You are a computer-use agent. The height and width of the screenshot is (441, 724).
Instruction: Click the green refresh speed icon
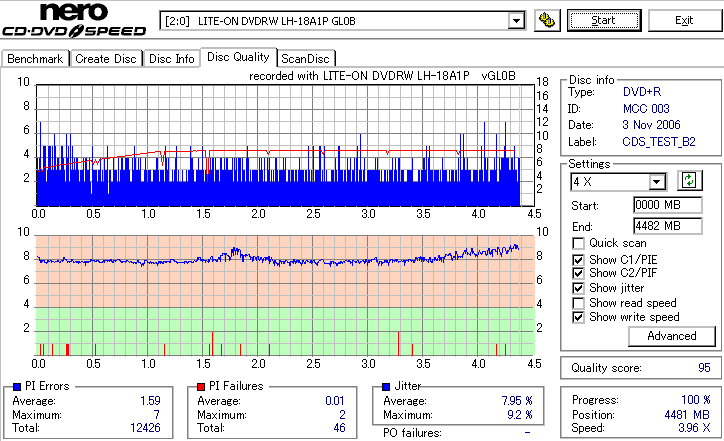pos(689,180)
